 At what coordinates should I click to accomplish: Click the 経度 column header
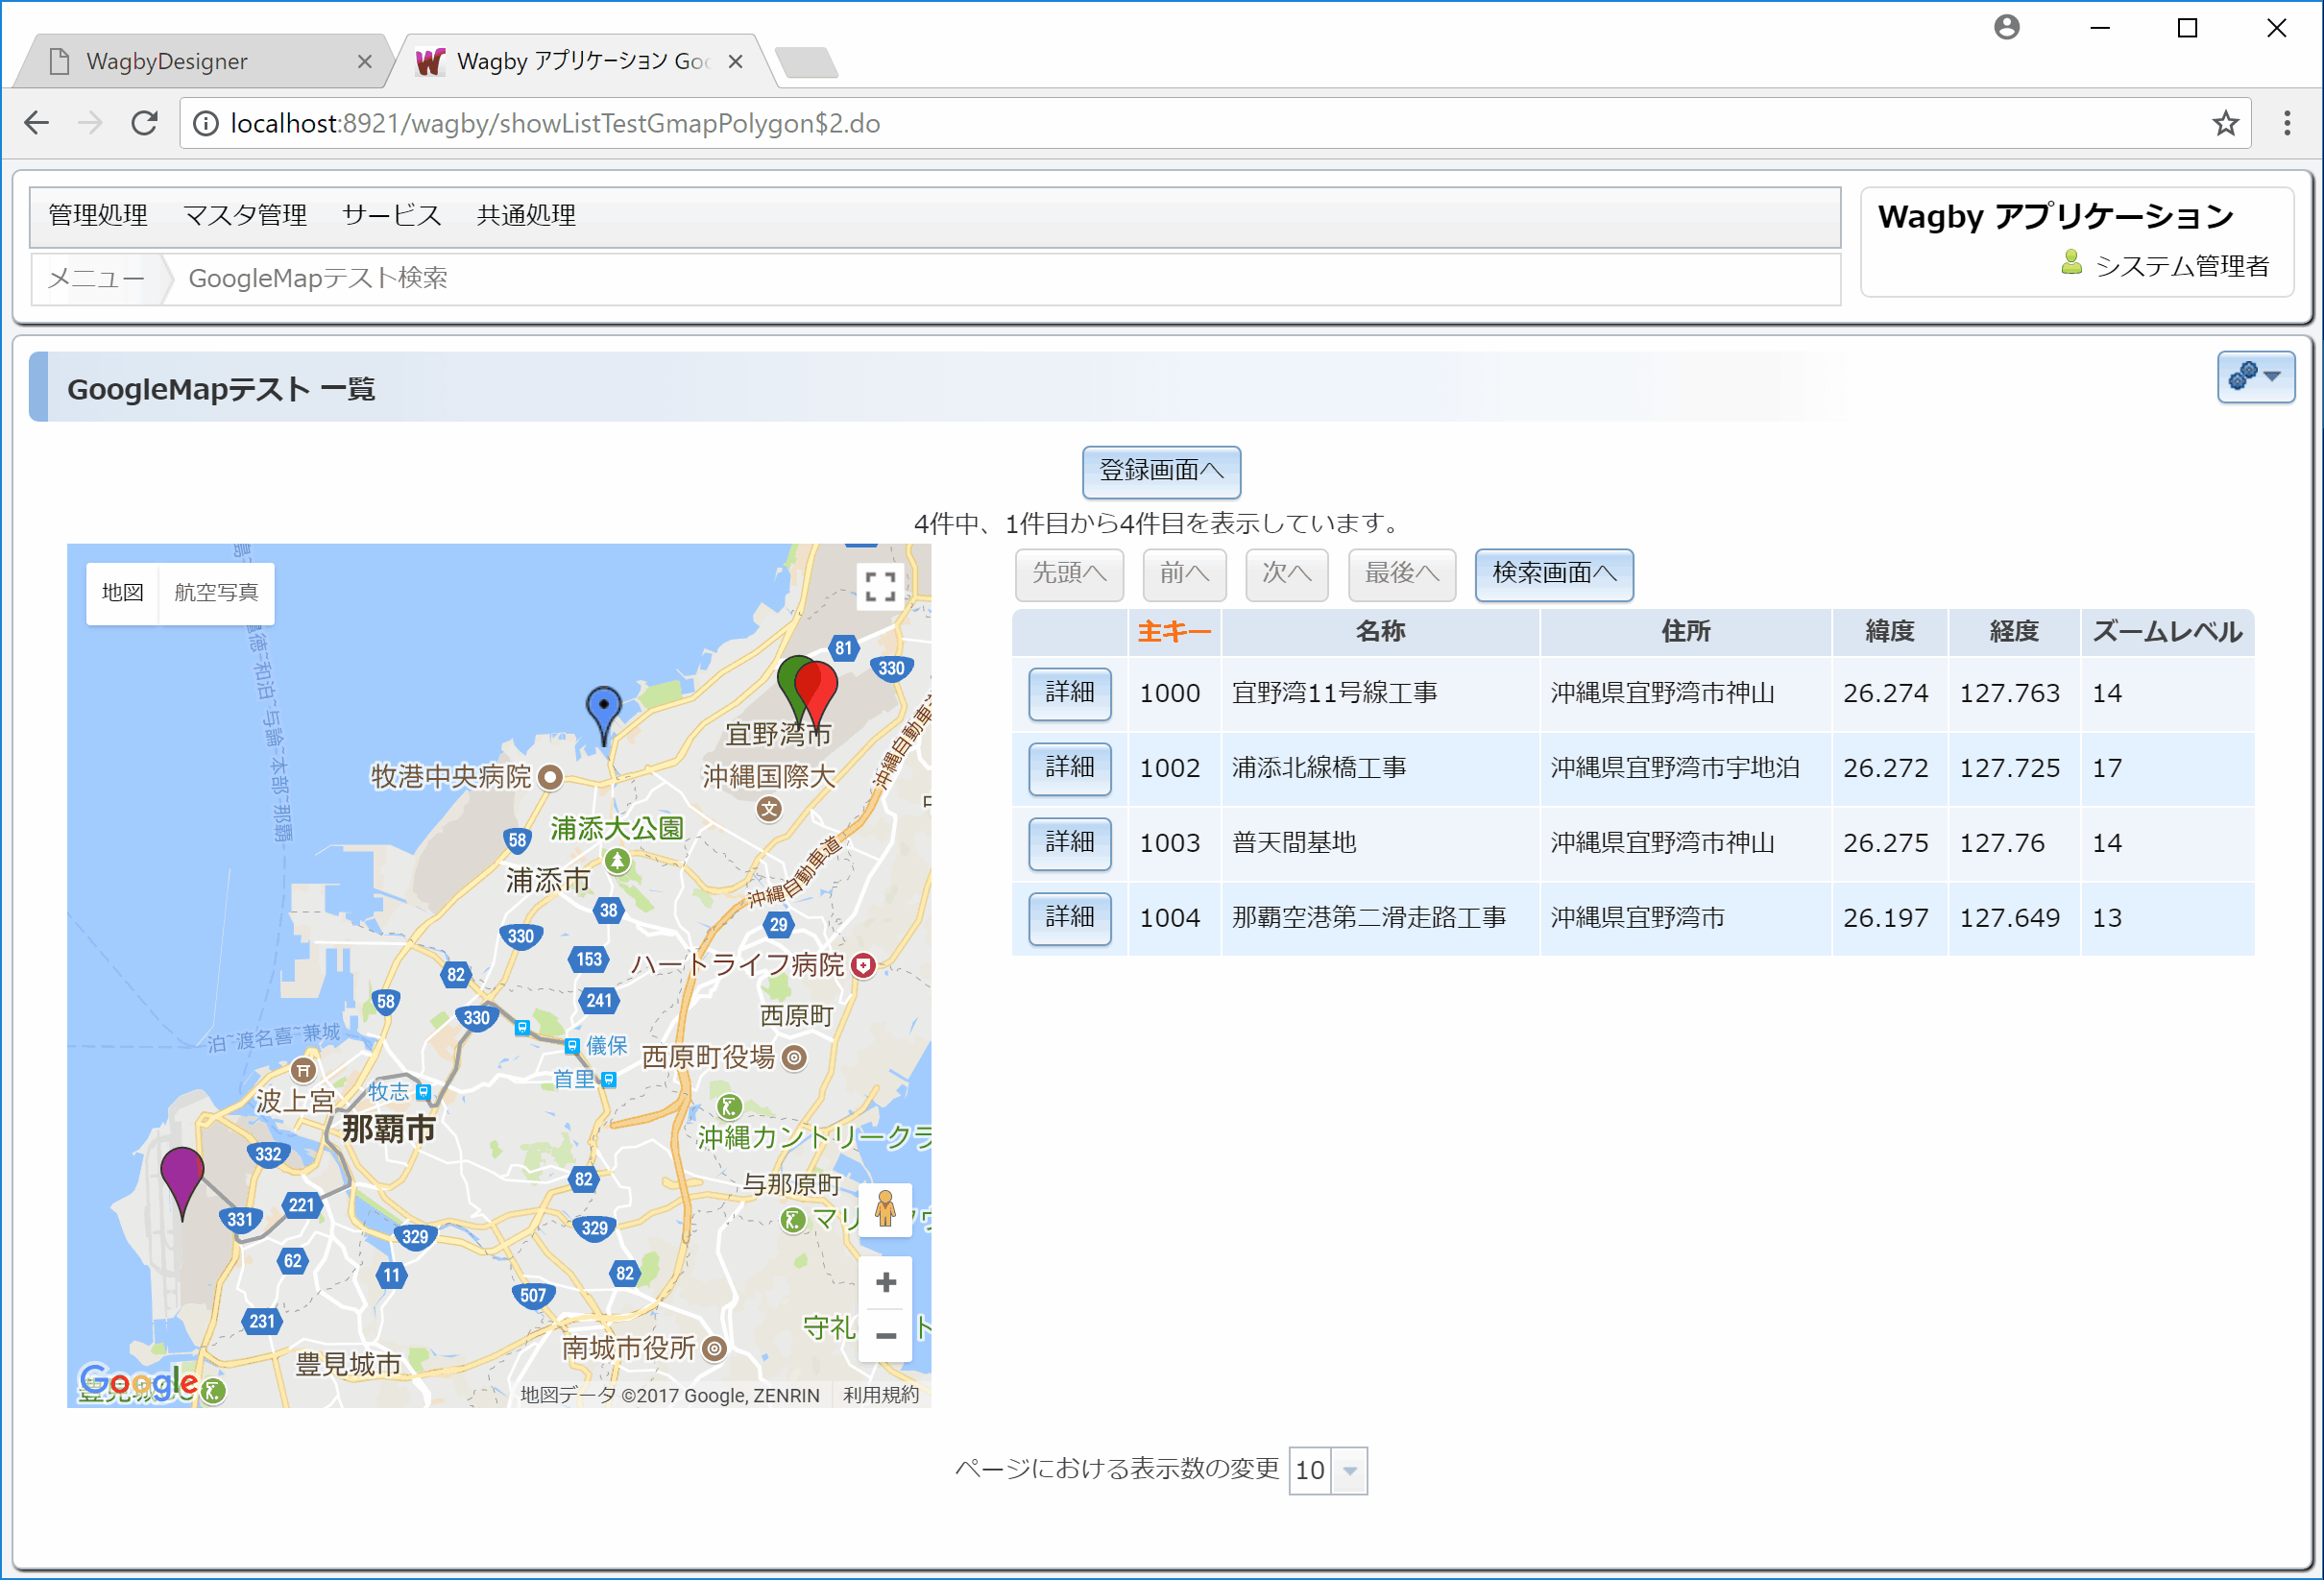coord(2013,632)
